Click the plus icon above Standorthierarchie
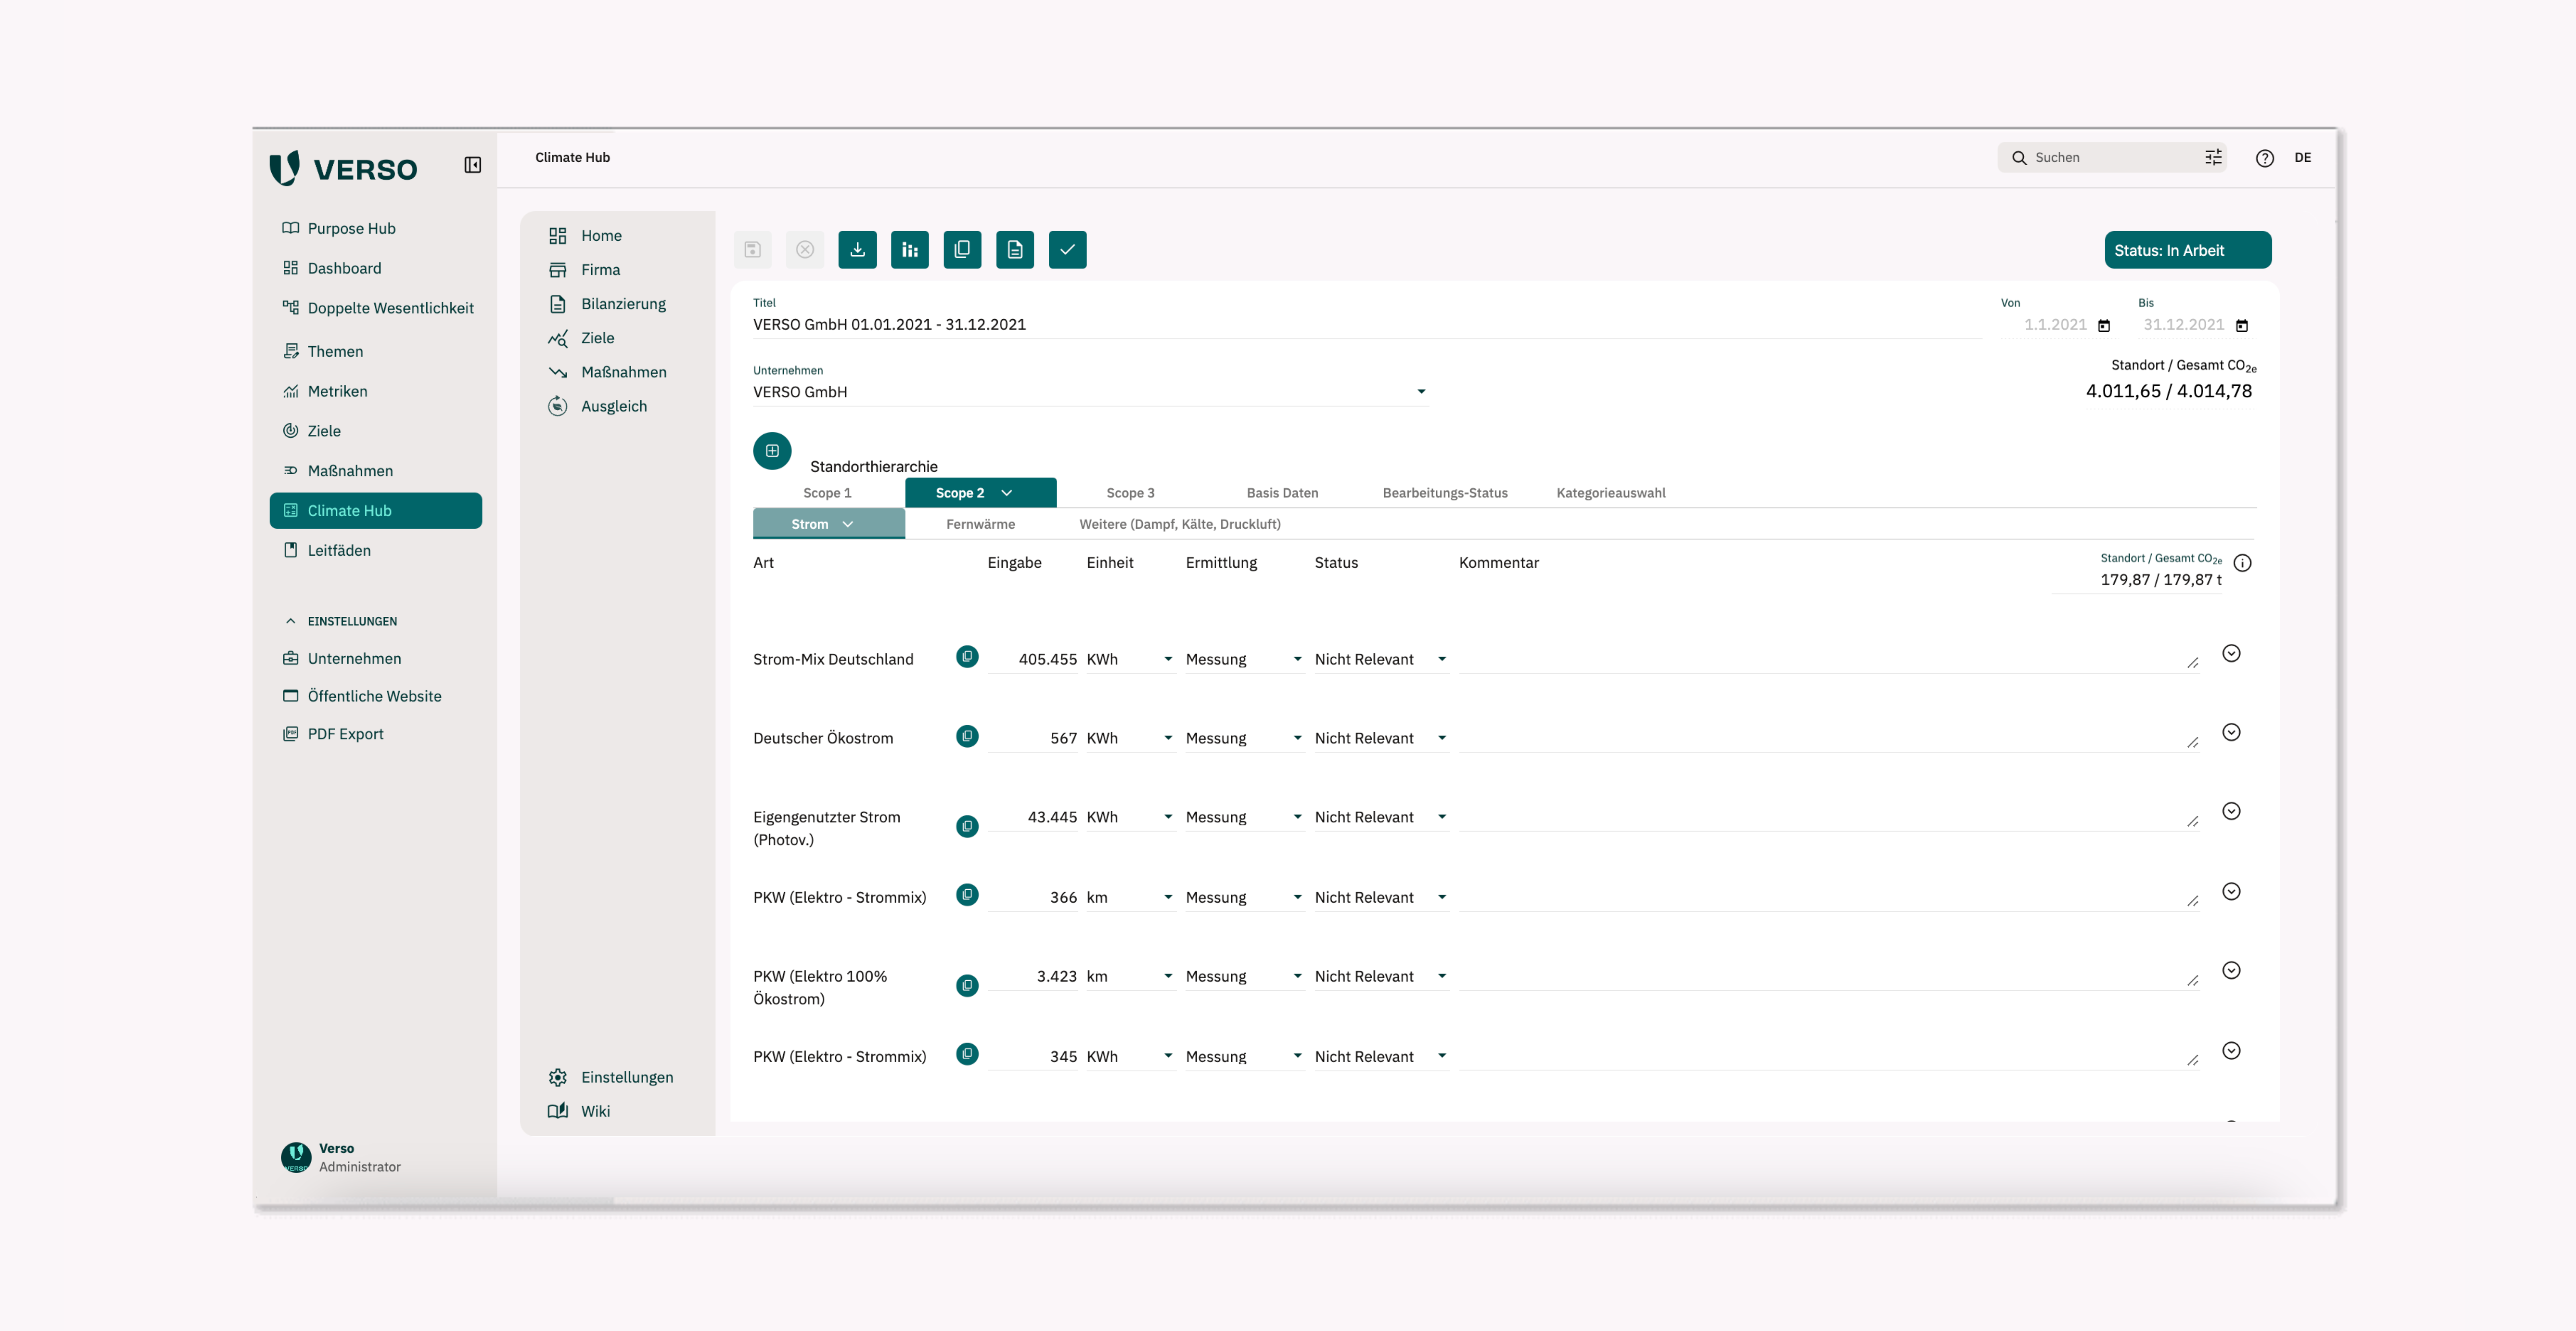Image resolution: width=2576 pixels, height=1331 pixels. [x=772, y=450]
